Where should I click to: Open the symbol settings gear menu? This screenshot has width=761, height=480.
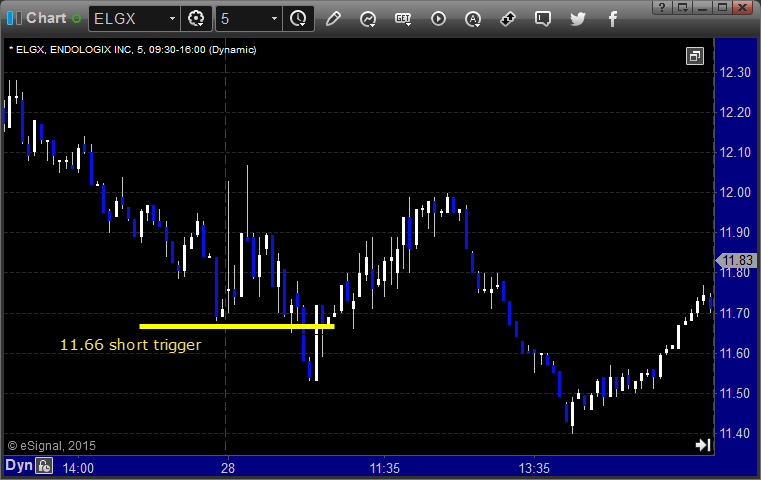[x=196, y=19]
